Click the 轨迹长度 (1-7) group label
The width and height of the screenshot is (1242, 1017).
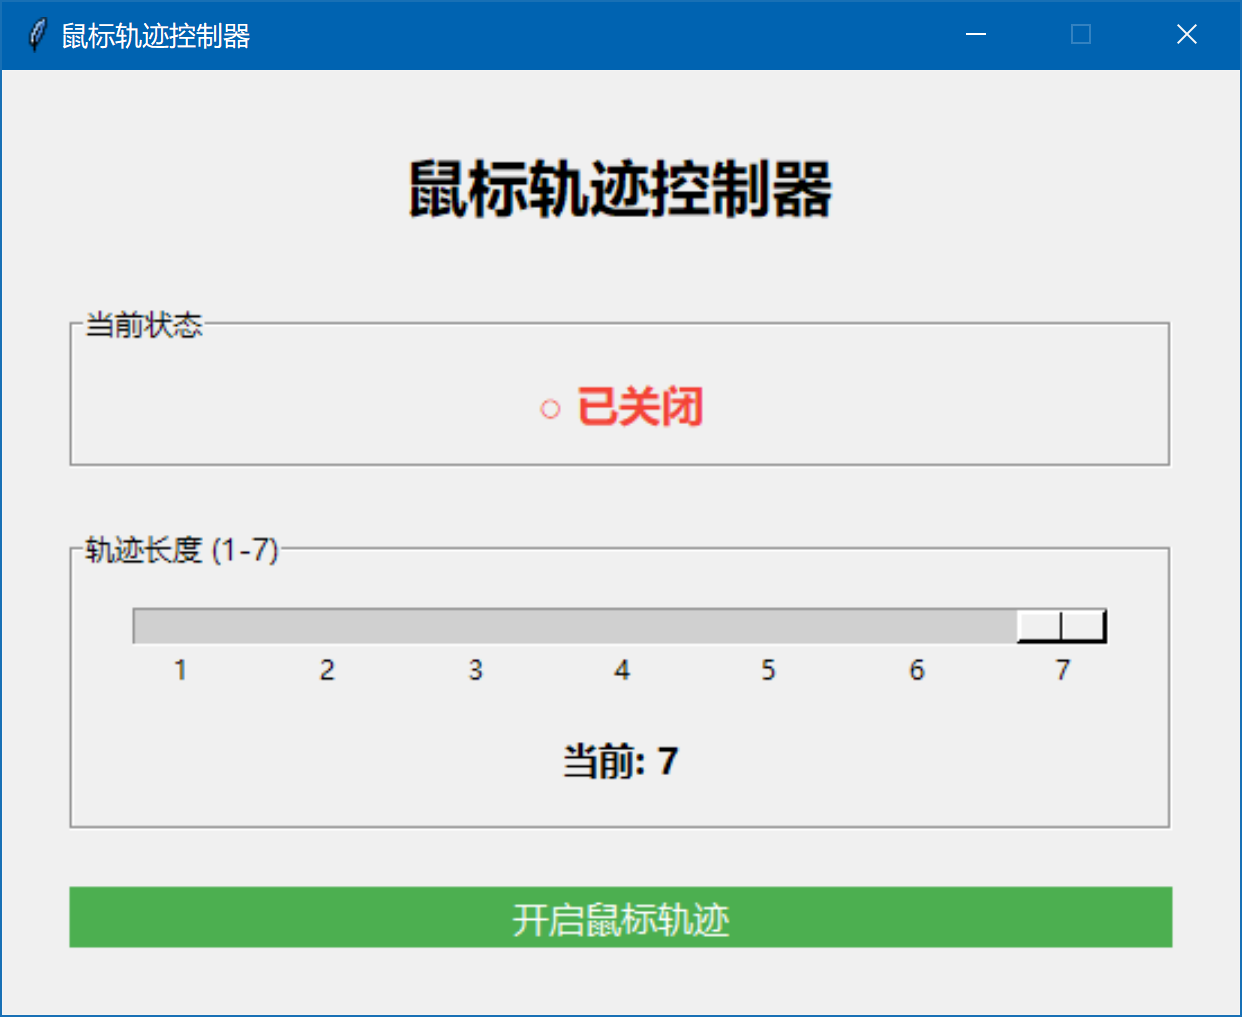pyautogui.click(x=181, y=550)
